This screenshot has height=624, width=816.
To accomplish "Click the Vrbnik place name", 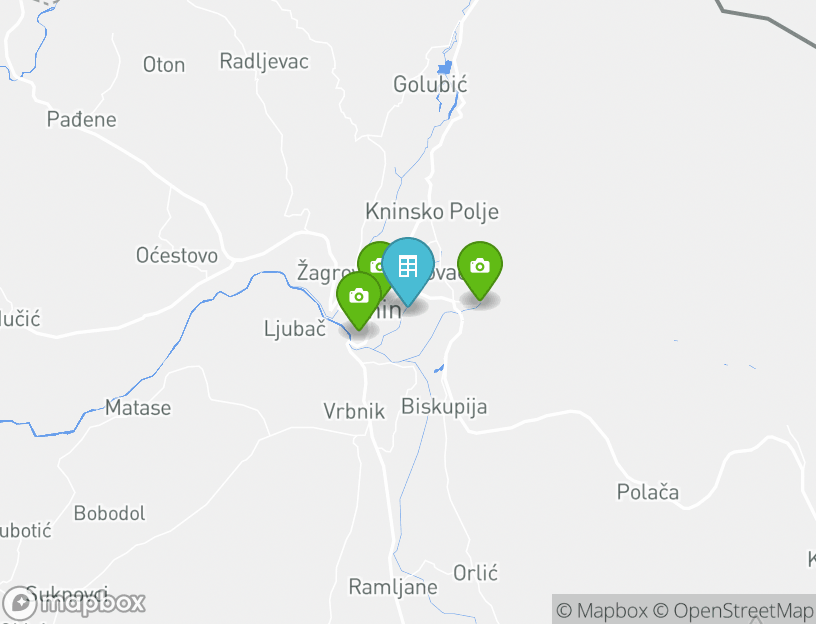I will coord(354,412).
